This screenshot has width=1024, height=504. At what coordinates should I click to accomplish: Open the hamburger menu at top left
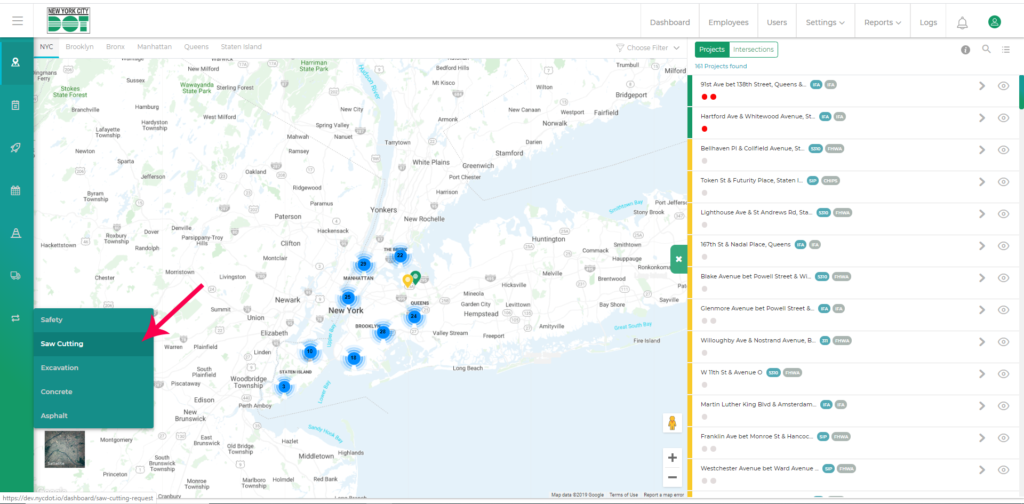click(17, 21)
